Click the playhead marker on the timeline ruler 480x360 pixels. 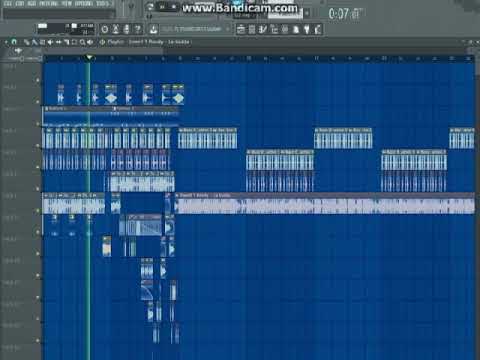click(89, 58)
